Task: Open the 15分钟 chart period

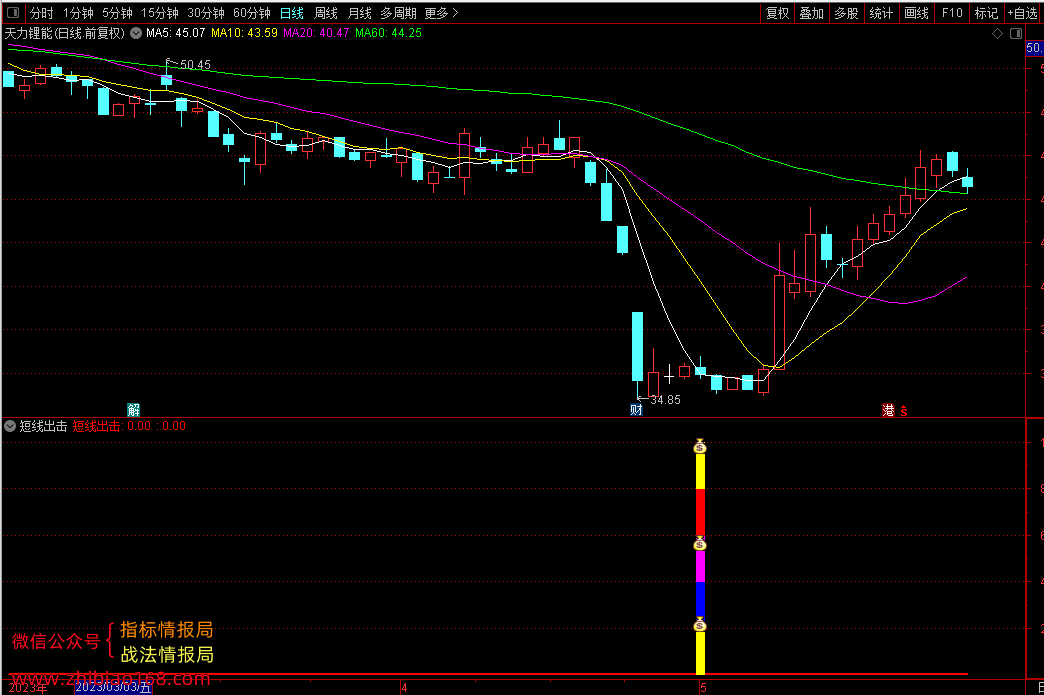Action: [x=160, y=13]
